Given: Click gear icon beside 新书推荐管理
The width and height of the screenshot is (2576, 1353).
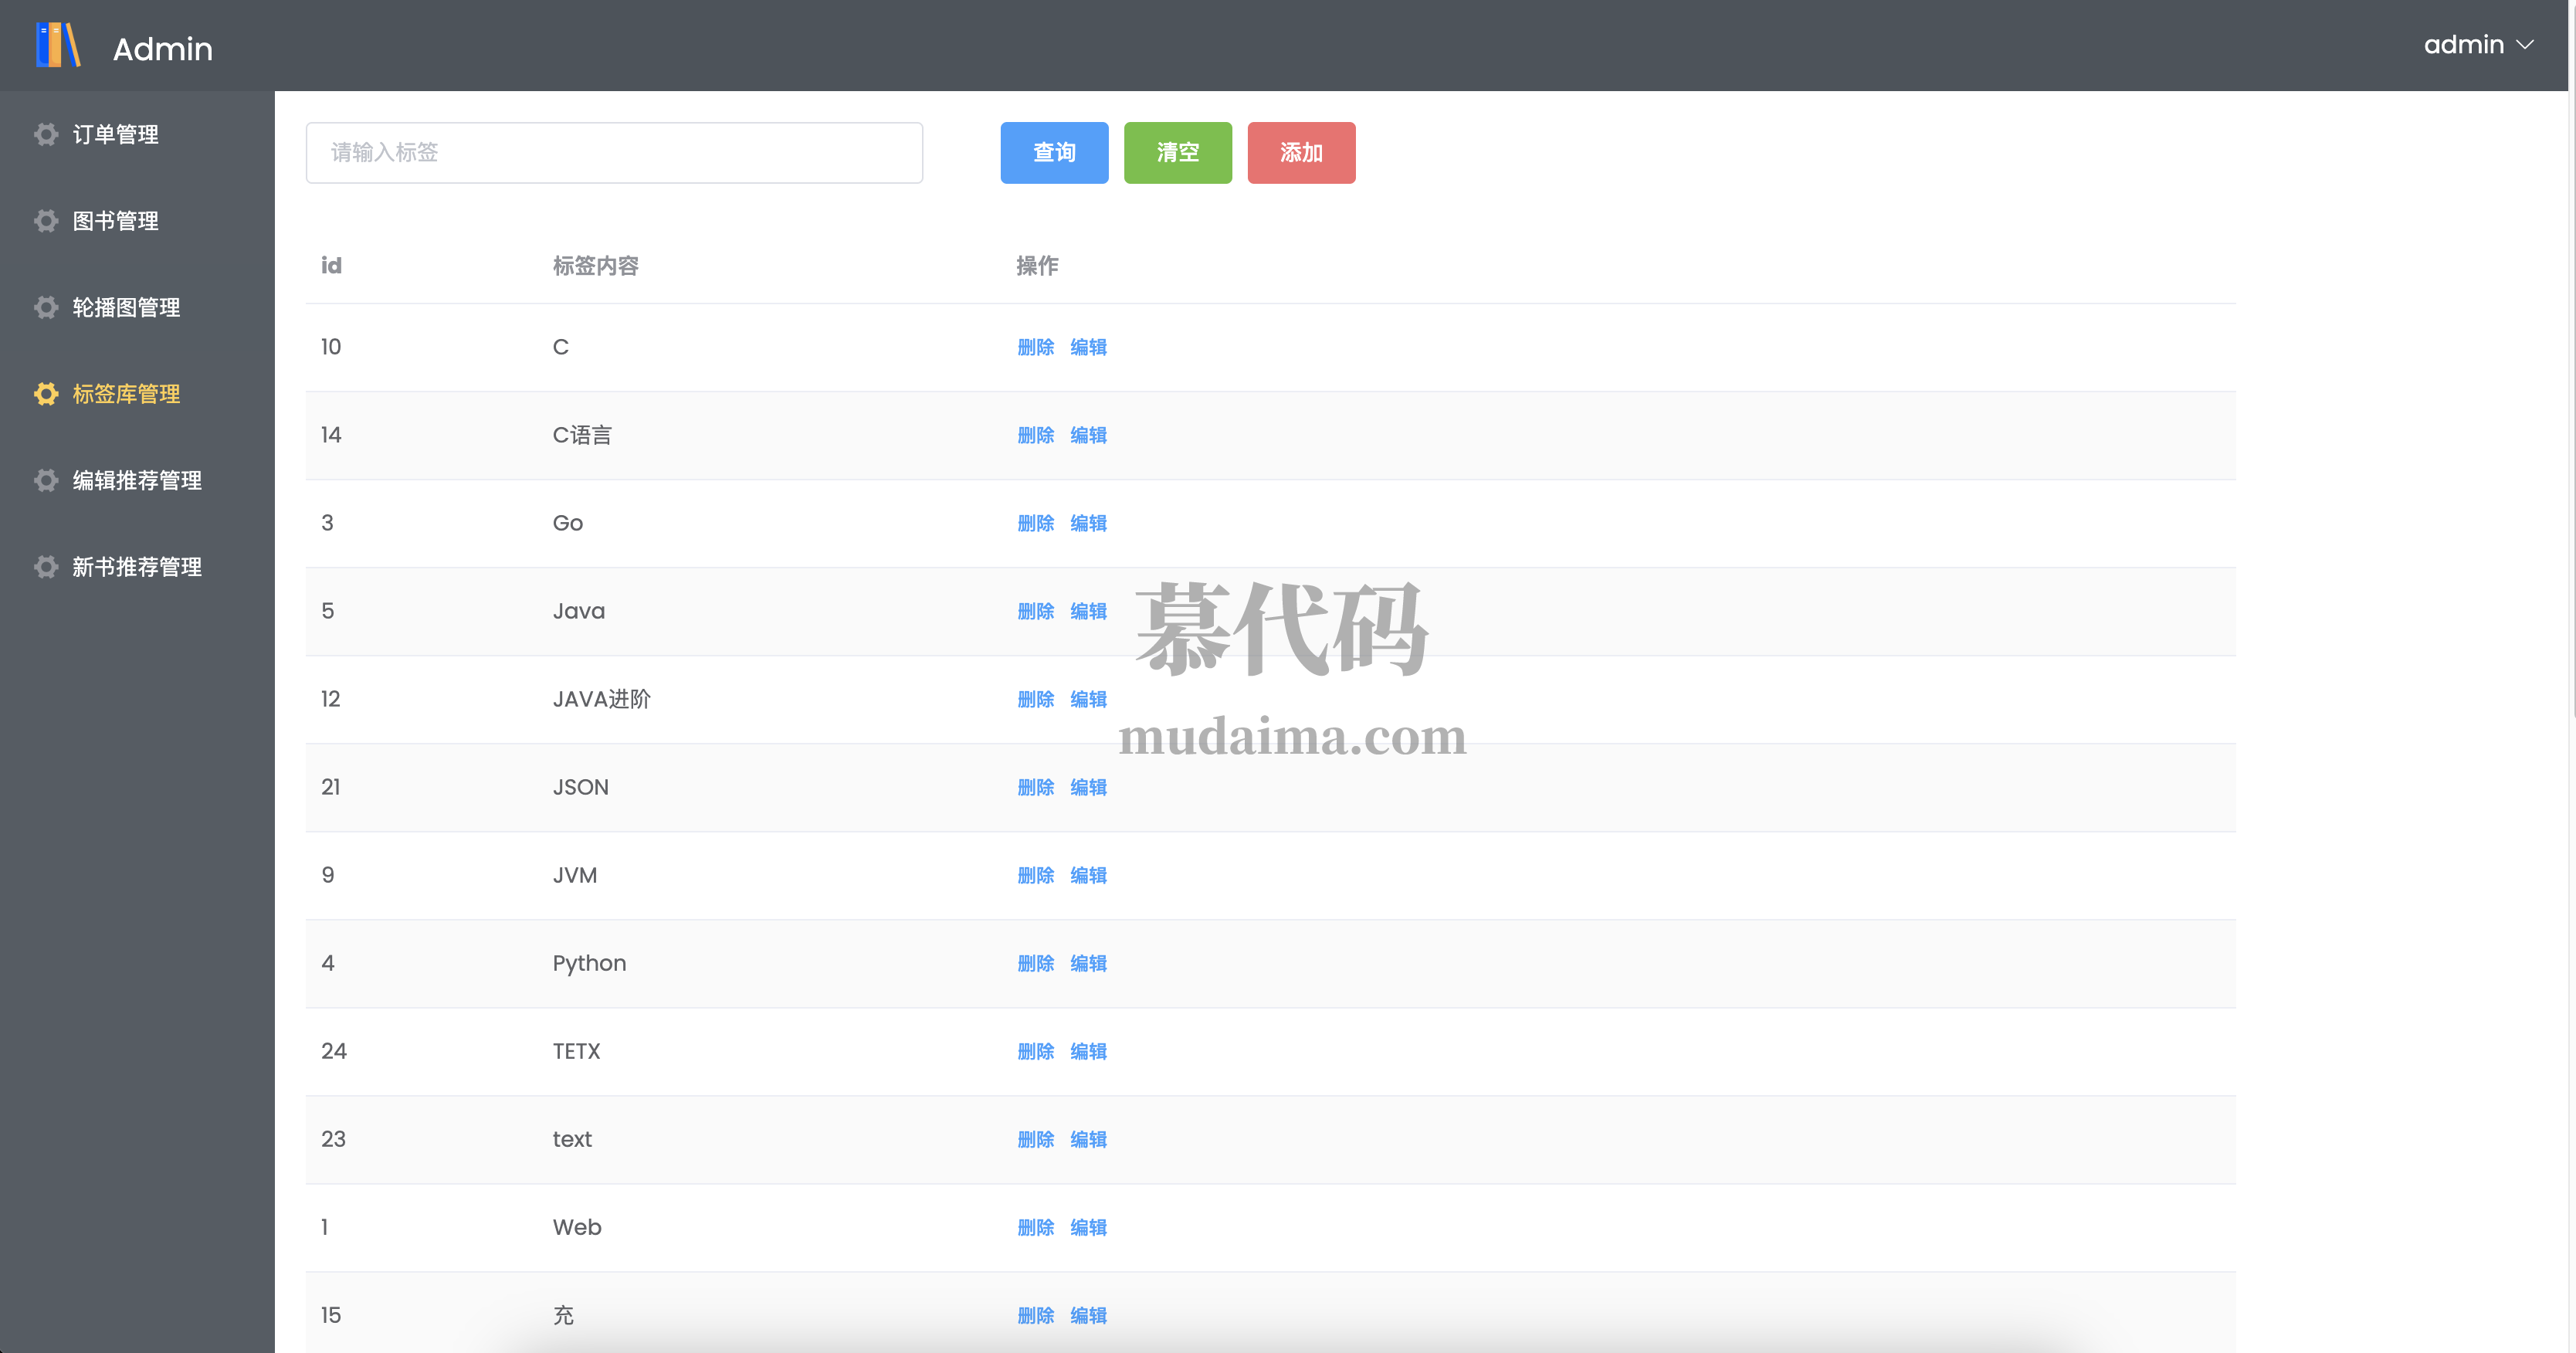Looking at the screenshot, I should pos(46,567).
